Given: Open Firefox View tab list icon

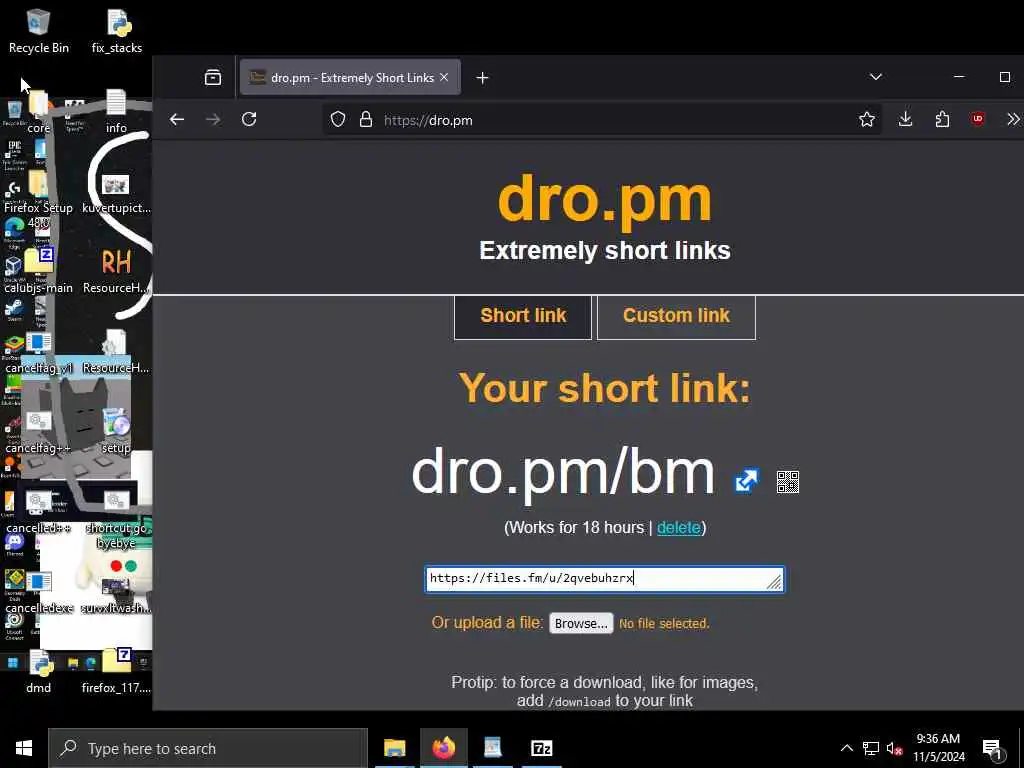Looking at the screenshot, I should (x=213, y=78).
